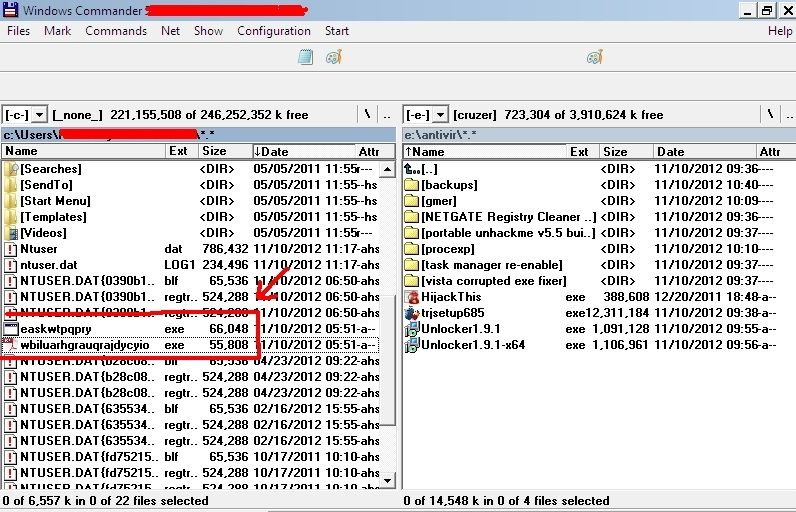796x512 pixels.
Task: Open the [-c-] drive dropdown in left panel
Action: 25,115
